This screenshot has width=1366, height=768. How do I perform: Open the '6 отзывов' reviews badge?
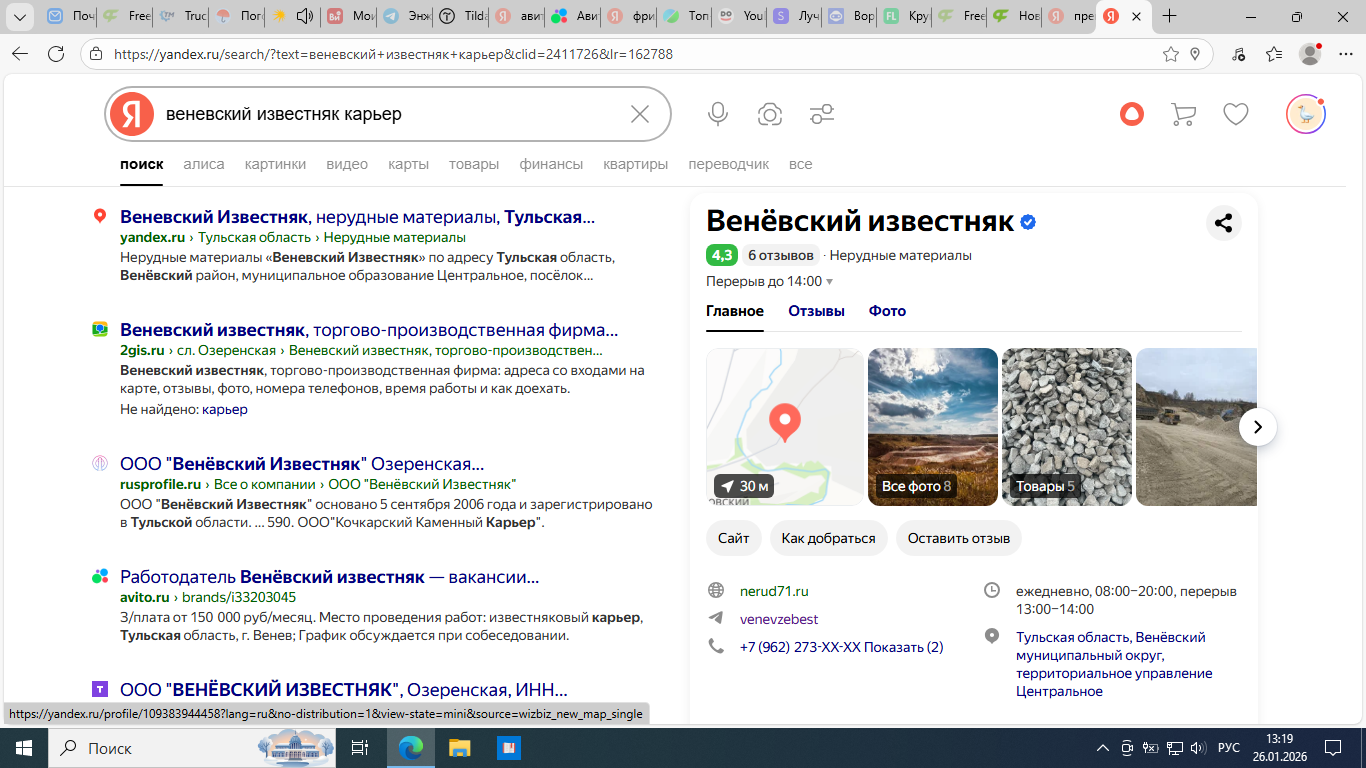pyautogui.click(x=781, y=255)
